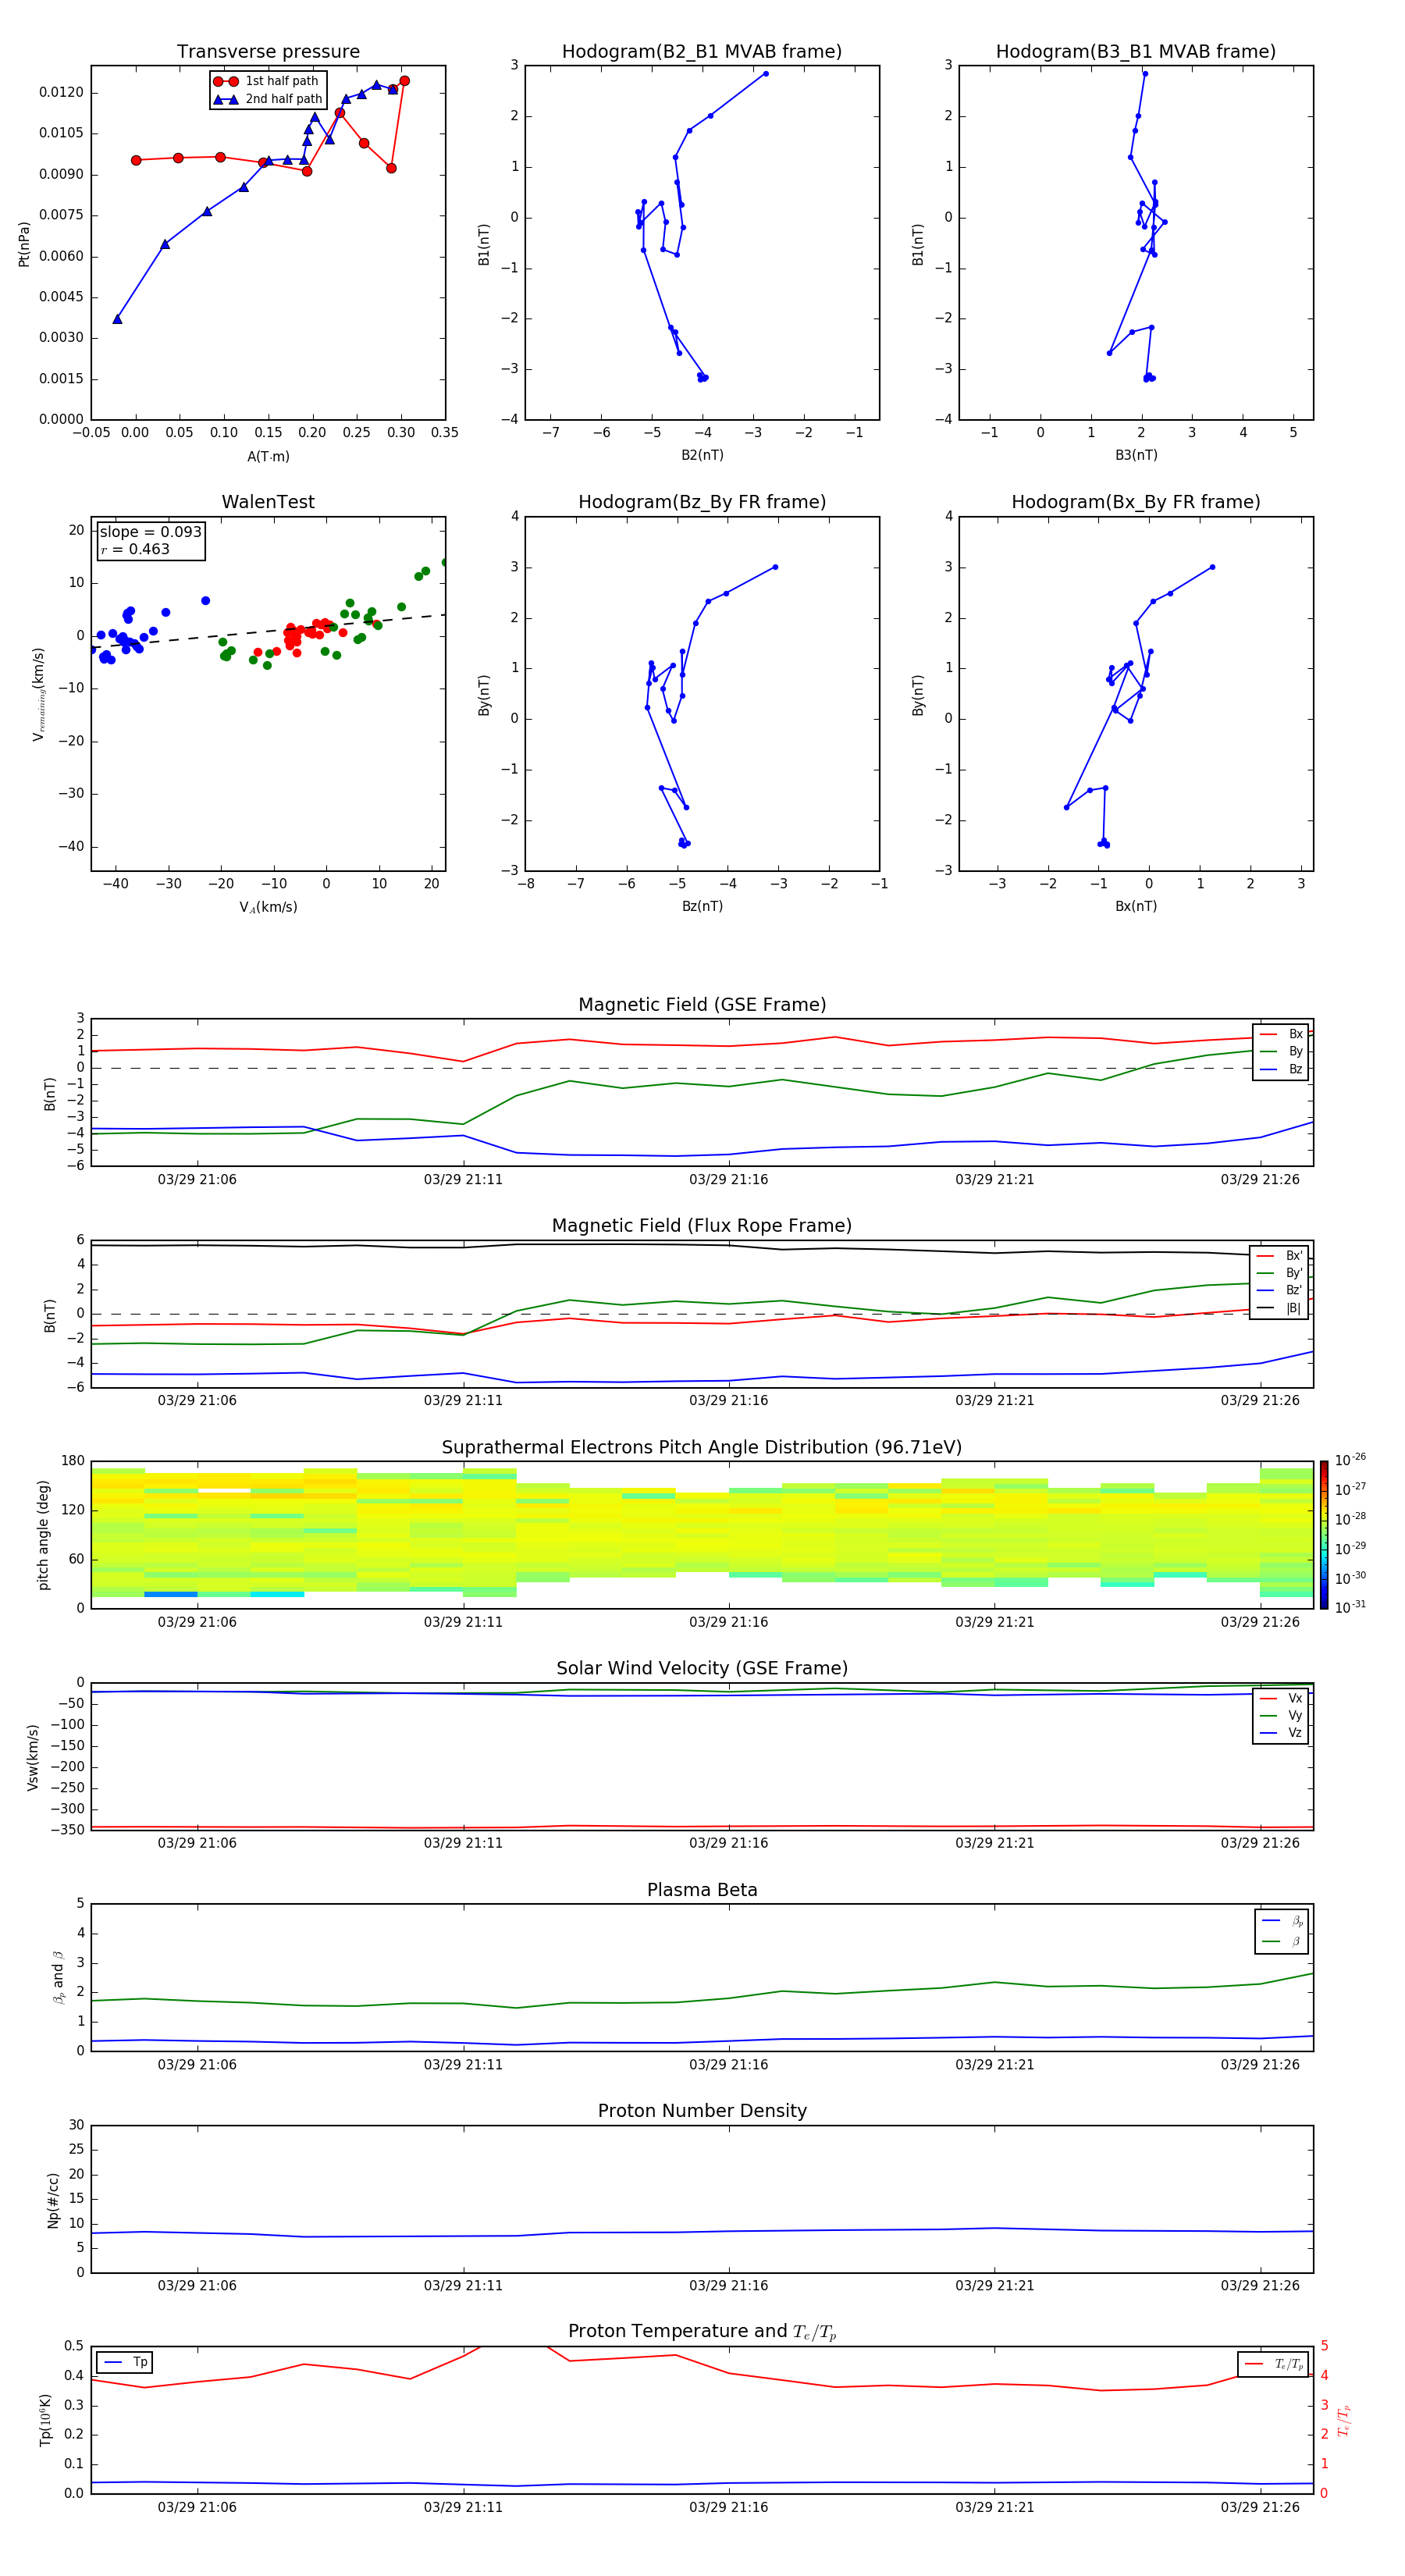Image resolution: width=1405 pixels, height=2576 pixels.
Task: Click the Bz(nT) x-axis label
Action: (x=702, y=906)
